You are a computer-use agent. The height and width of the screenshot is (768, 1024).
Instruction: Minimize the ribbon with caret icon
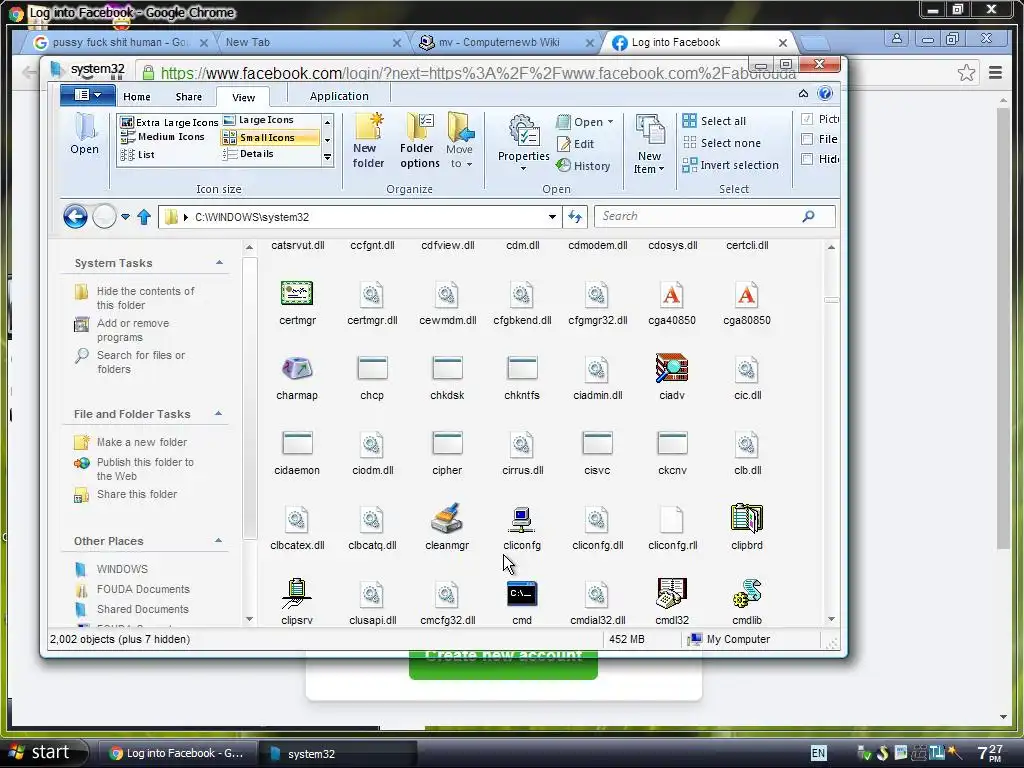point(803,94)
